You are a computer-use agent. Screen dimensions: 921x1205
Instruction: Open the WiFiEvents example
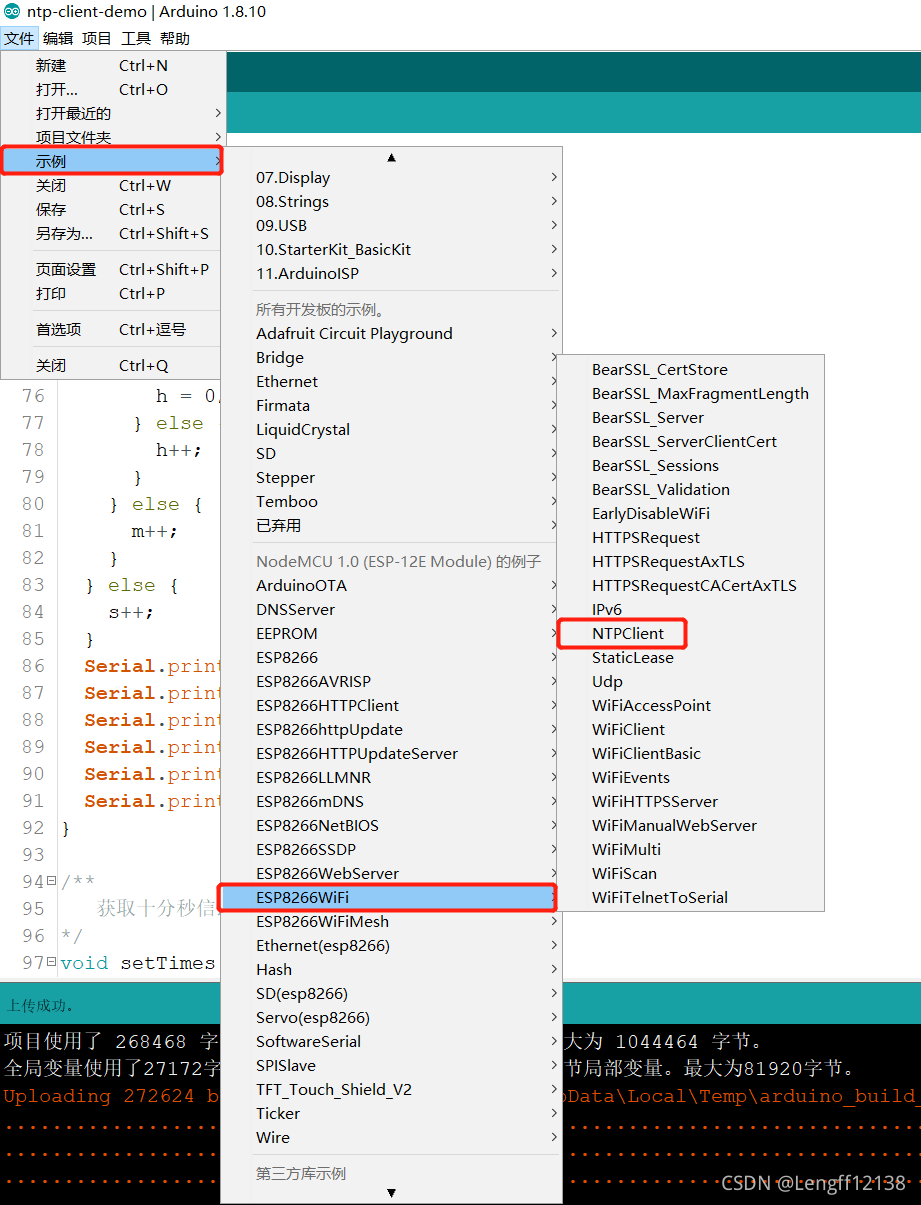click(x=690, y=777)
